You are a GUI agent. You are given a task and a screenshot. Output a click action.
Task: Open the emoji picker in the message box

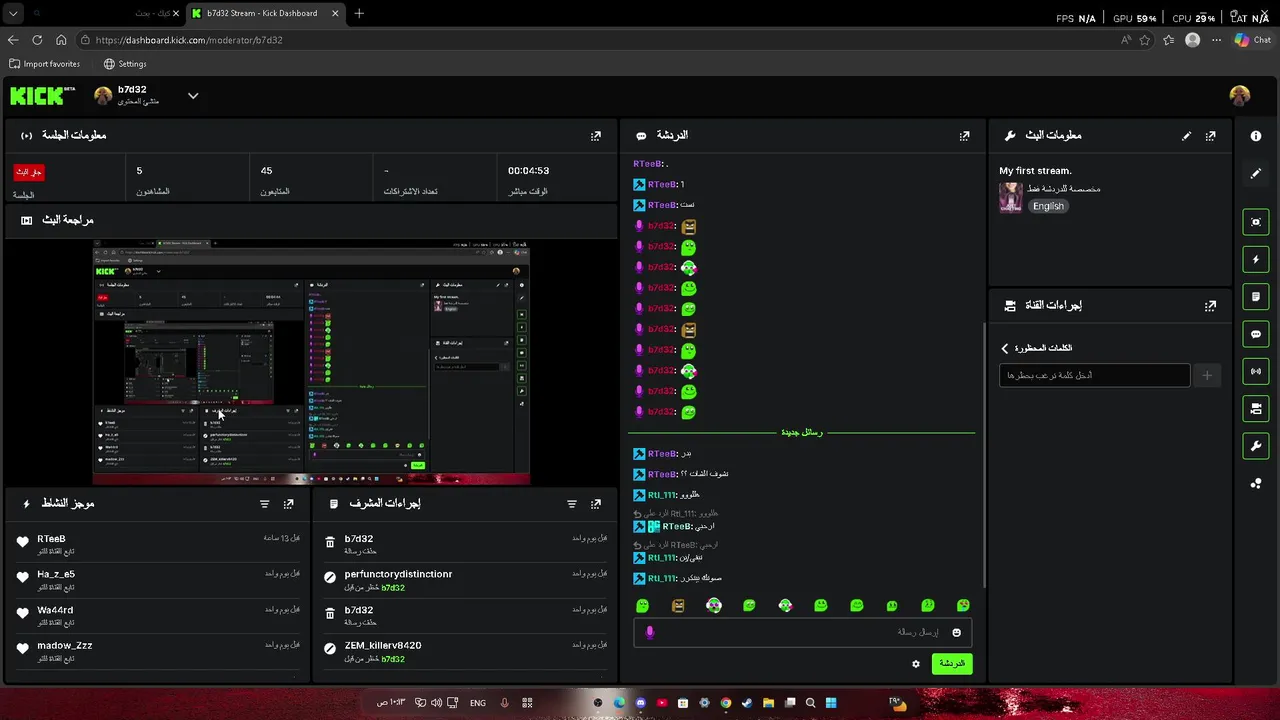(x=957, y=632)
